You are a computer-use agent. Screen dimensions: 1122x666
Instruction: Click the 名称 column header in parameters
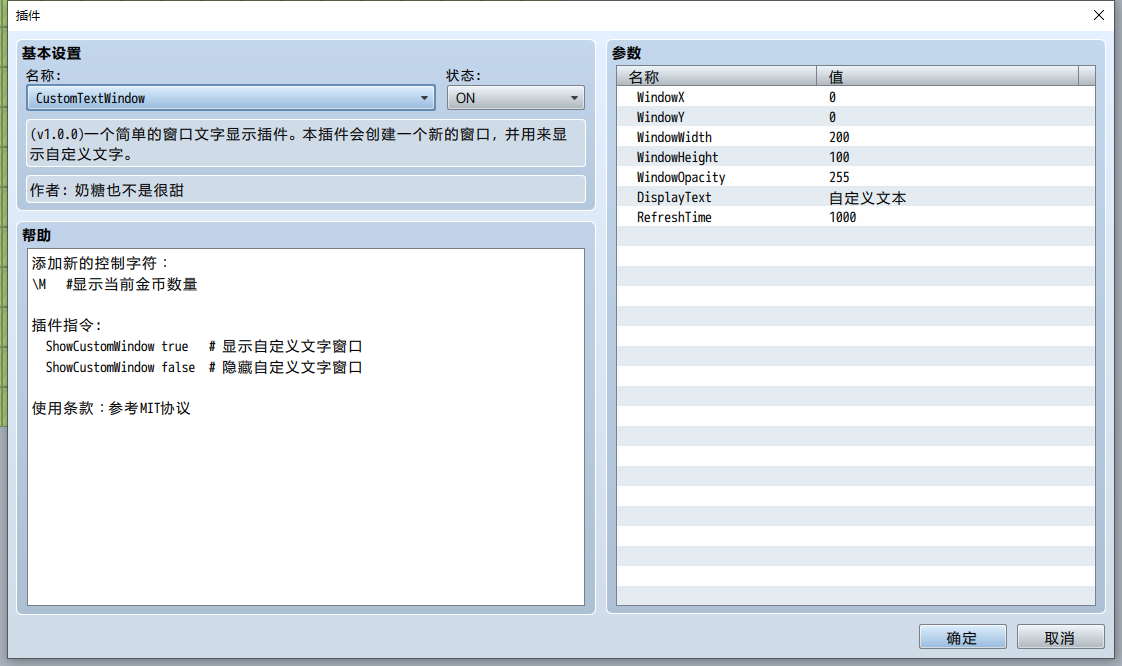(x=717, y=76)
